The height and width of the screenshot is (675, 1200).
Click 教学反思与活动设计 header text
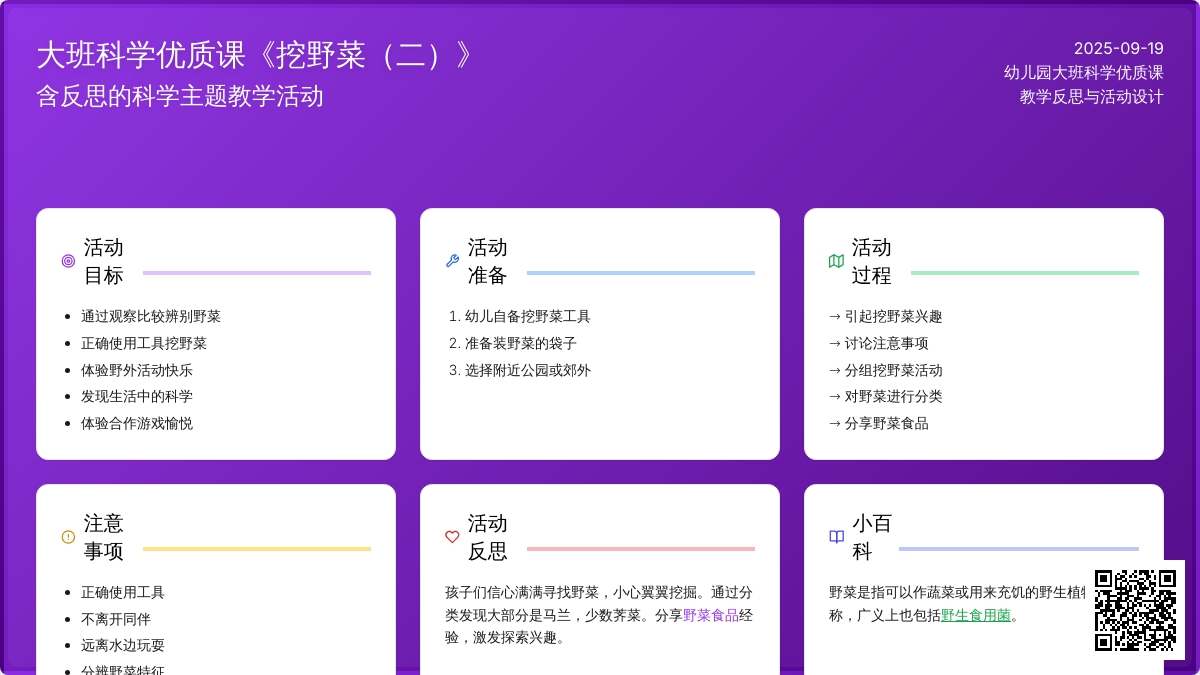[1091, 97]
